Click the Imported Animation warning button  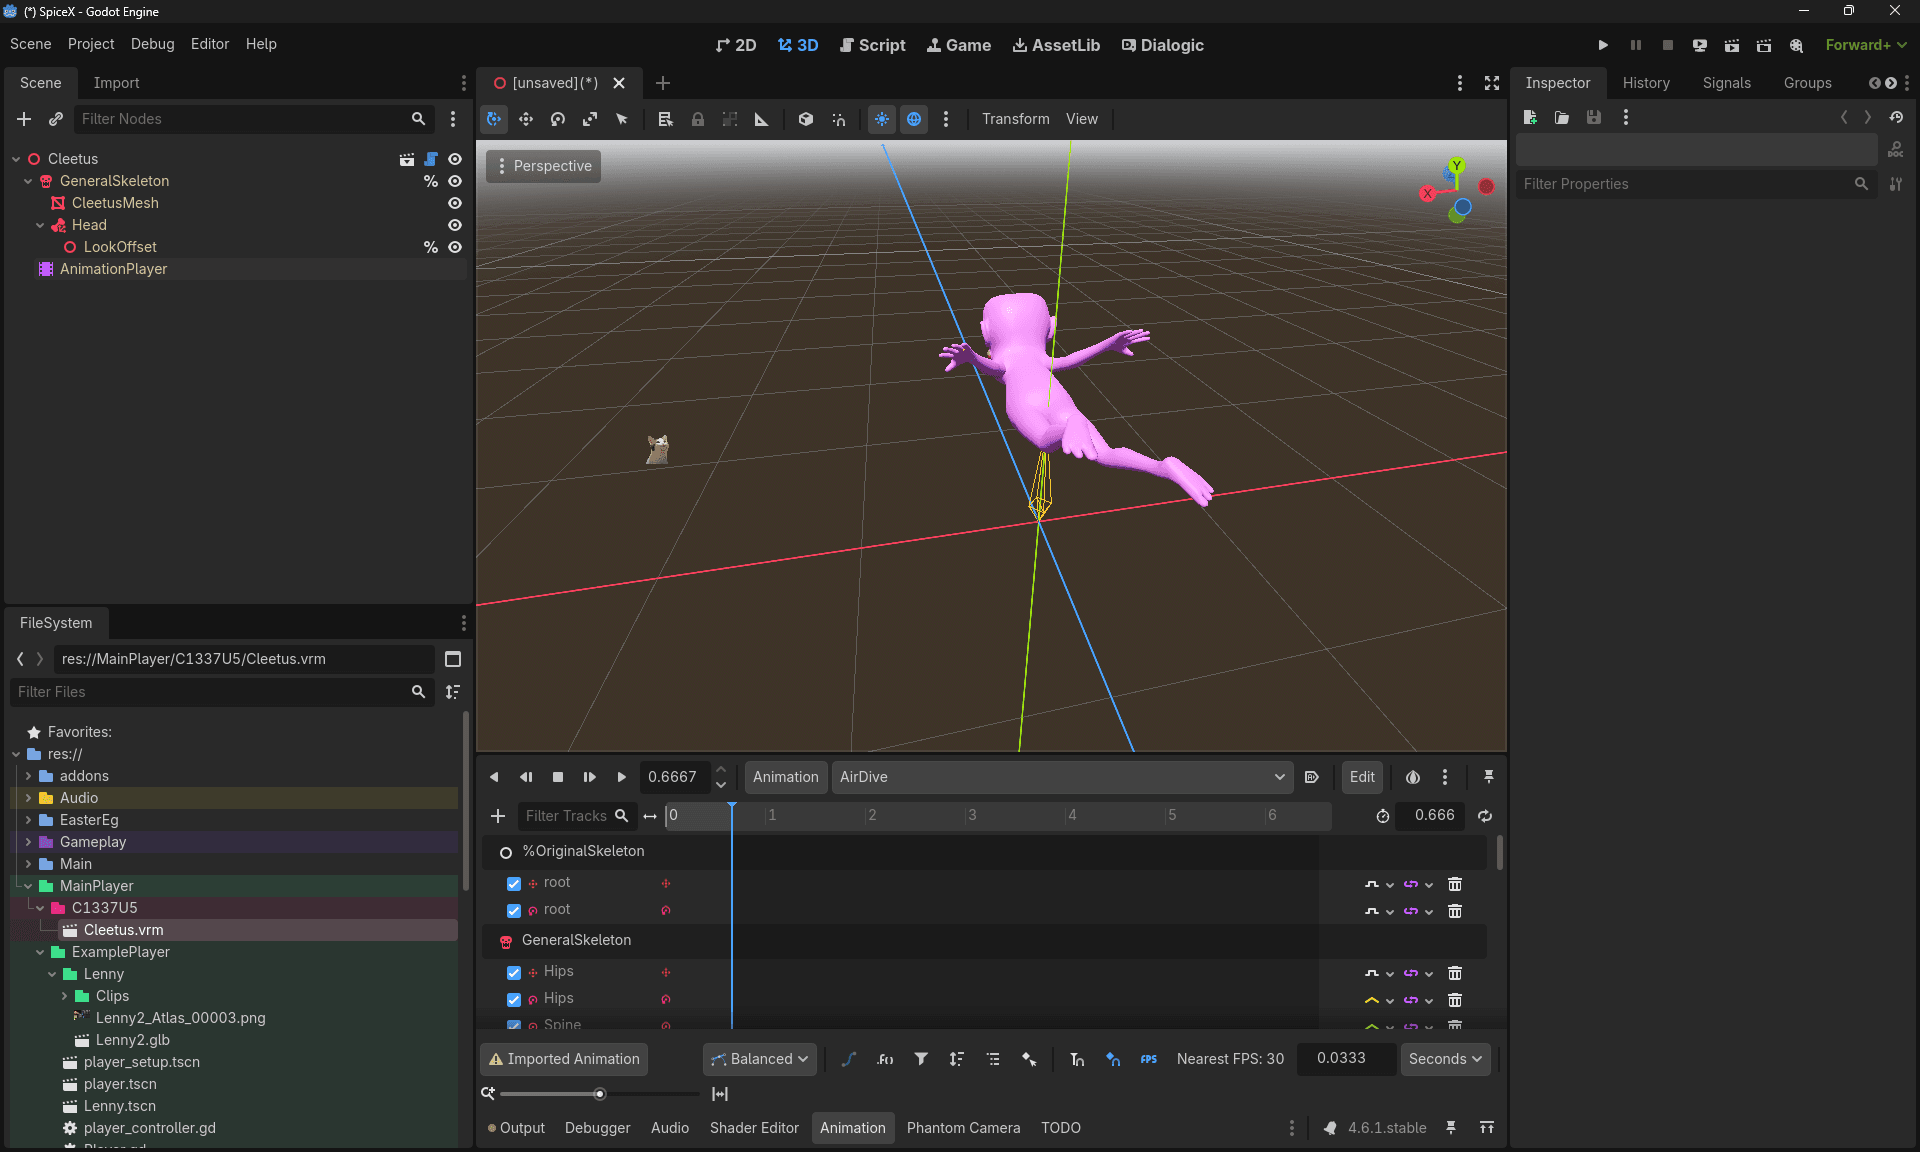[x=565, y=1059]
